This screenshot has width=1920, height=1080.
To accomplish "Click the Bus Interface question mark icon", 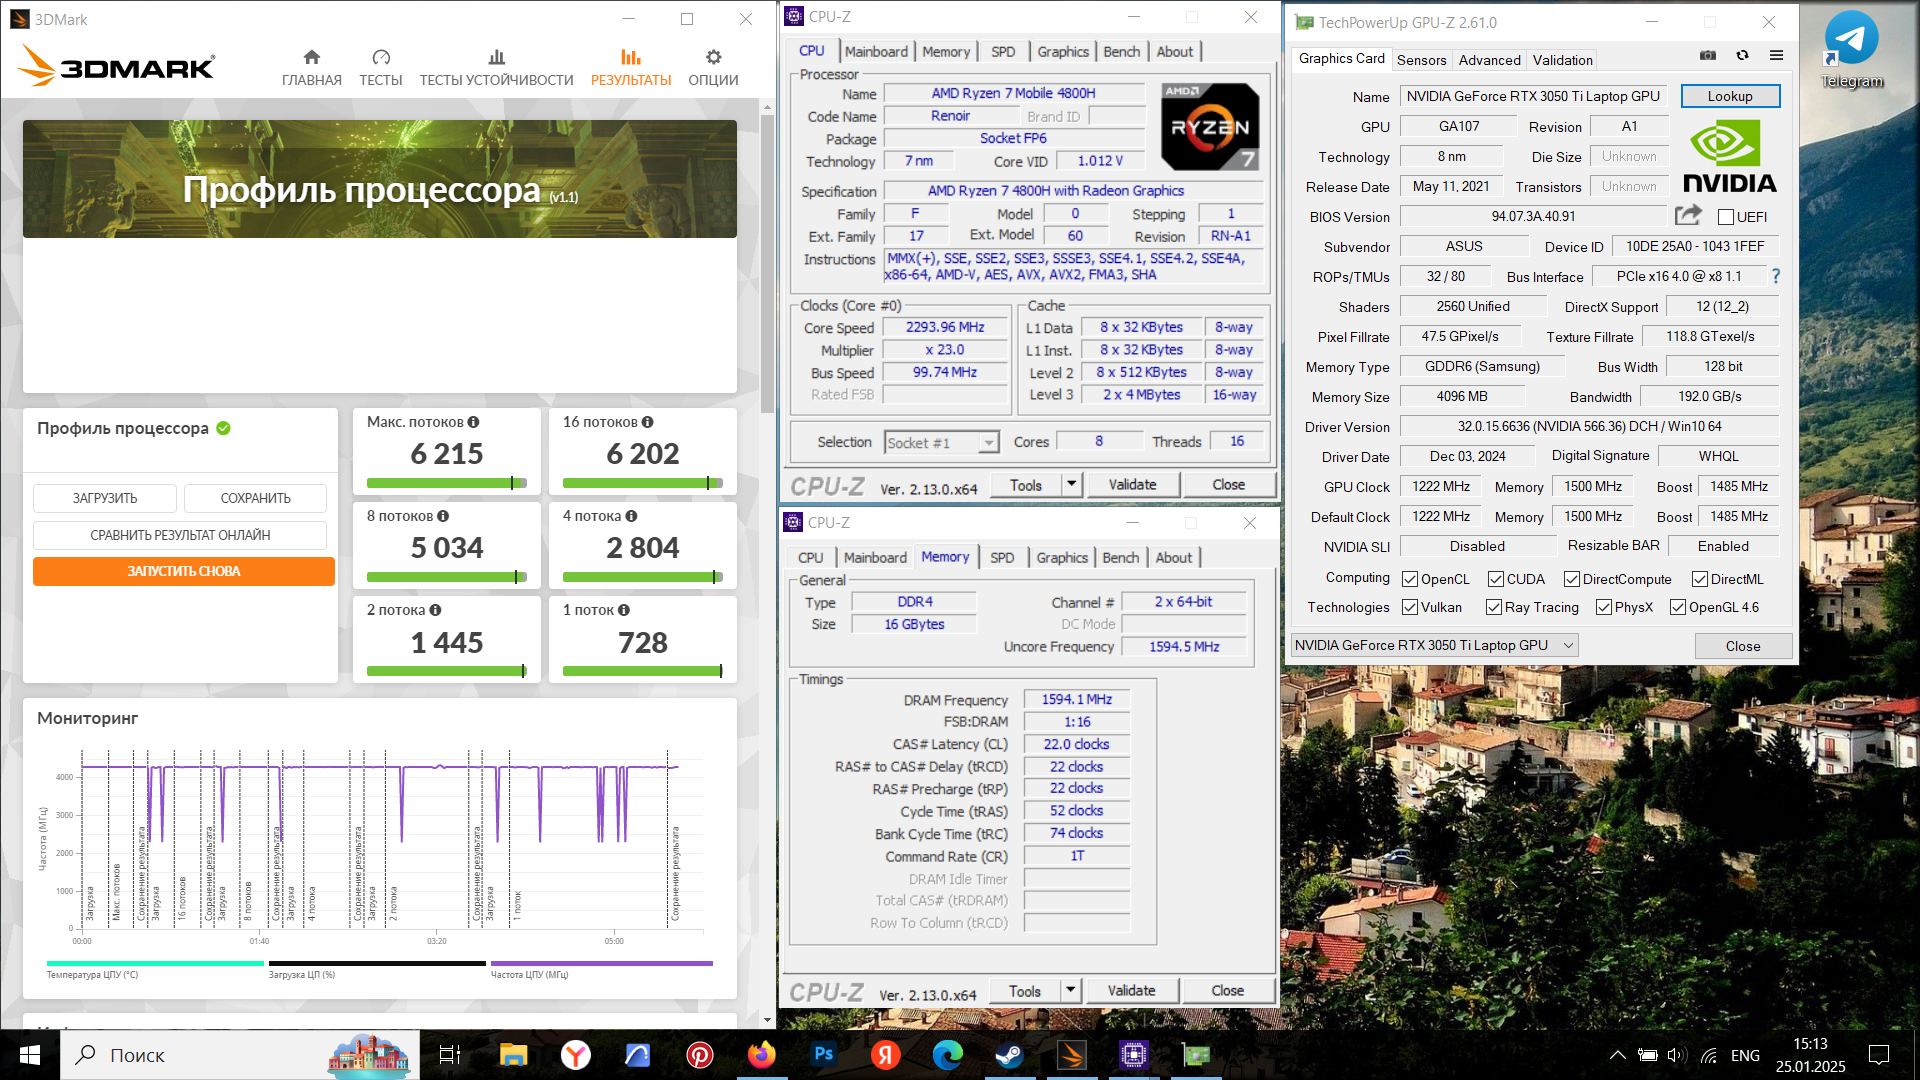I will pyautogui.click(x=1776, y=276).
